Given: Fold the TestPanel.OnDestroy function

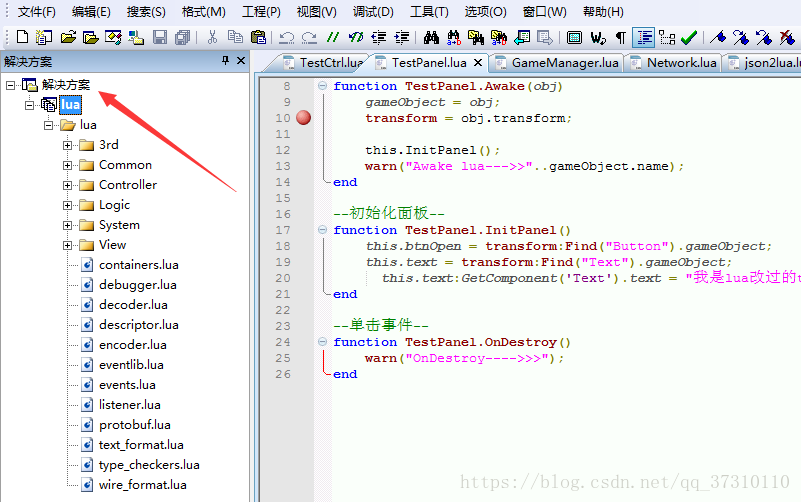Looking at the screenshot, I should click(x=322, y=342).
